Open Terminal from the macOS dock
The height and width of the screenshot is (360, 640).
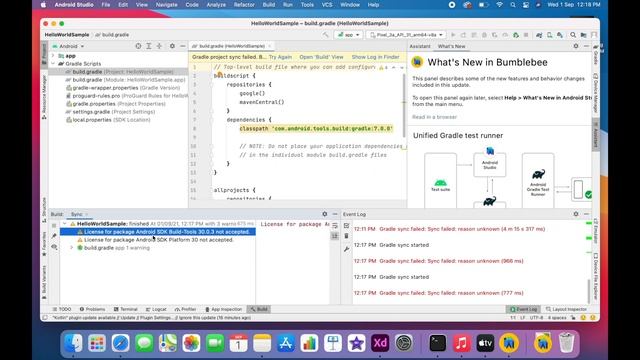click(438, 343)
